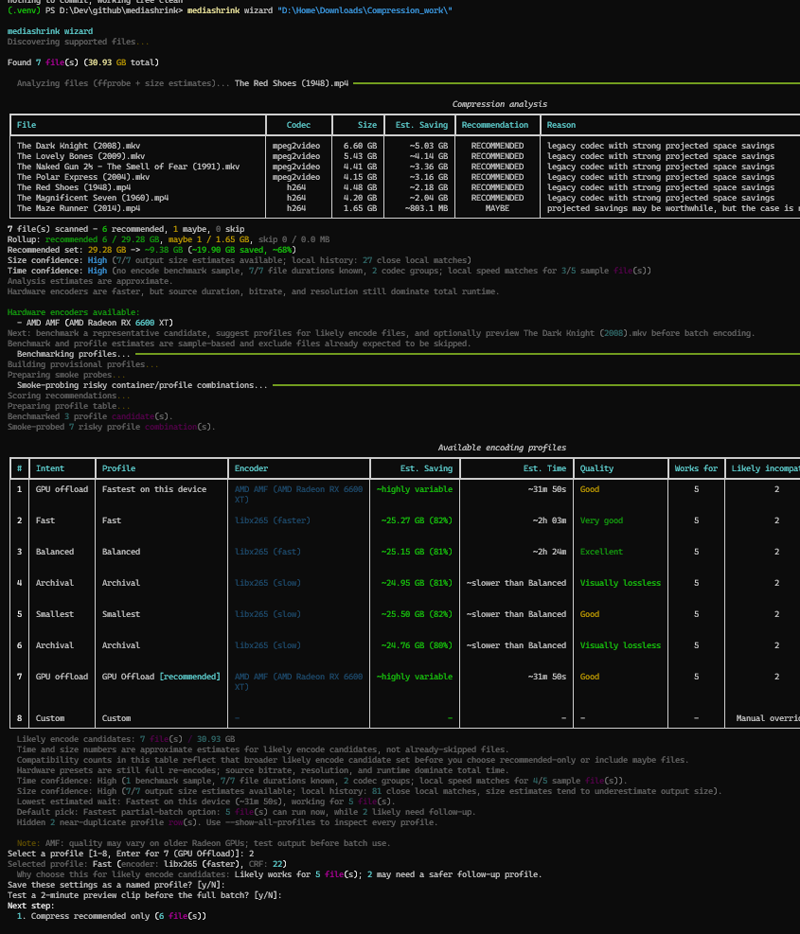This screenshot has width=800, height=934.
Task: Click the 'Est. Time' column header
Action: pos(544,469)
